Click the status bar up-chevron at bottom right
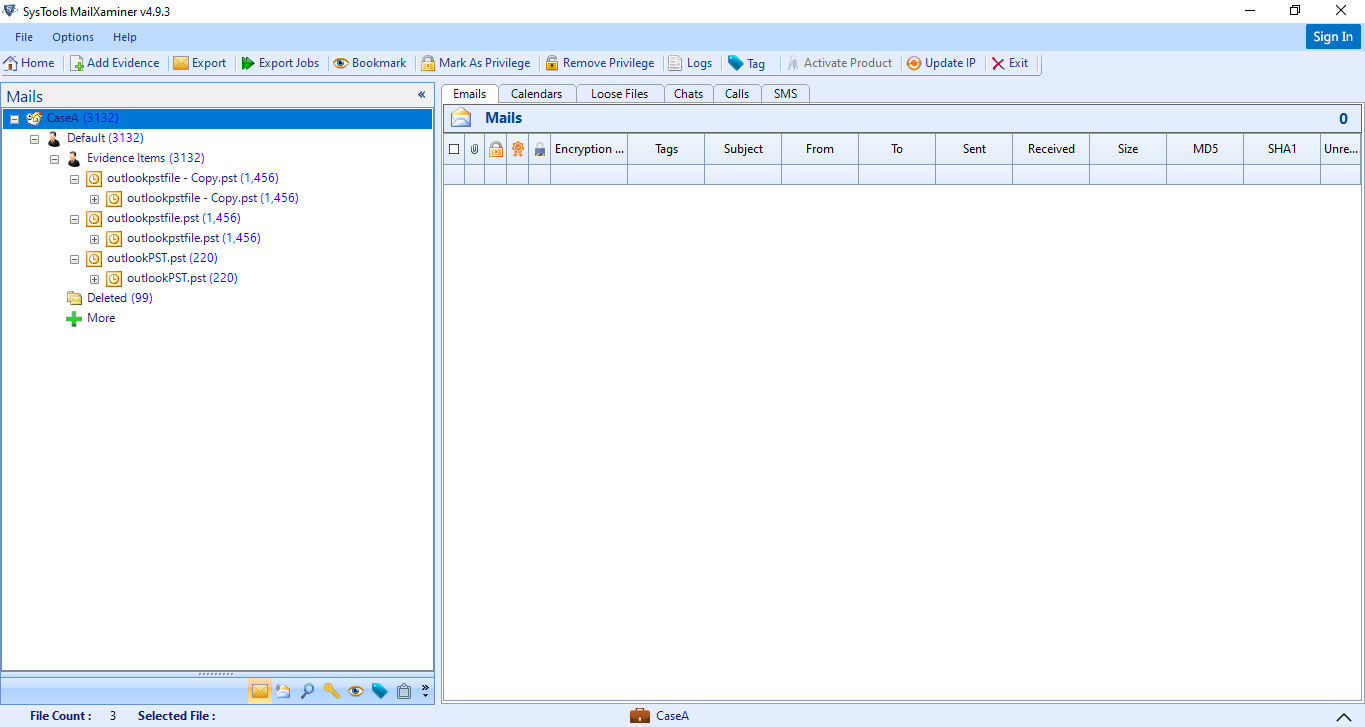Screen dimensions: 1365x727 pyautogui.click(x=1343, y=716)
